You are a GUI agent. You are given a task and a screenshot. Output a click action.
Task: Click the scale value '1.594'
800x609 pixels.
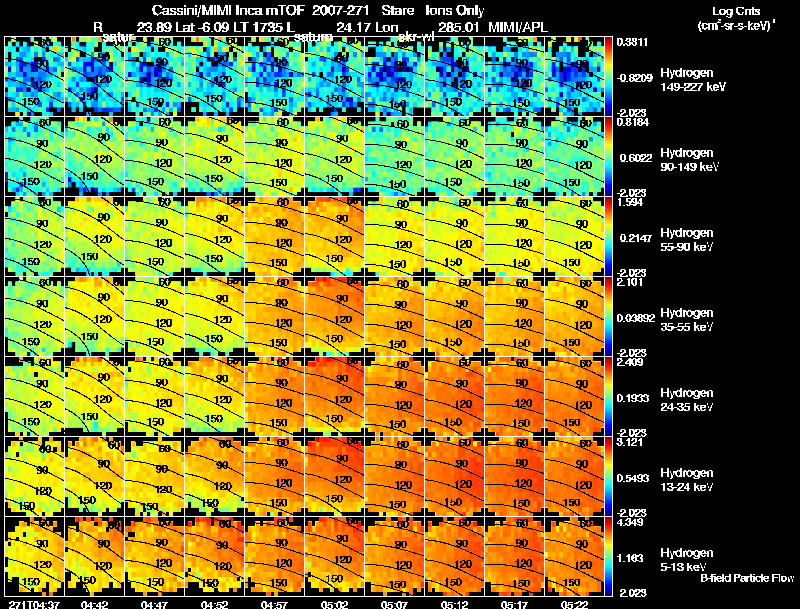tap(630, 202)
